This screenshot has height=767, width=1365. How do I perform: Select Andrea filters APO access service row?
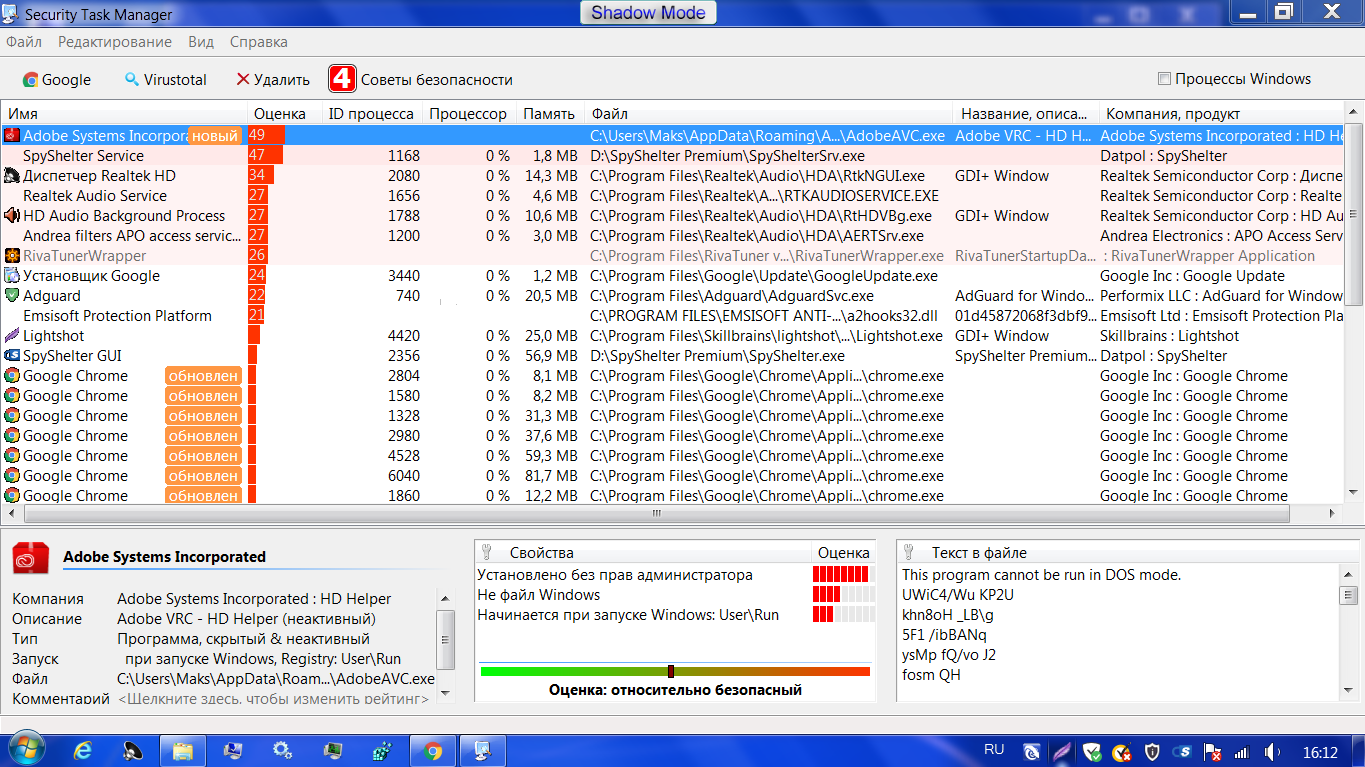[x=673, y=236]
